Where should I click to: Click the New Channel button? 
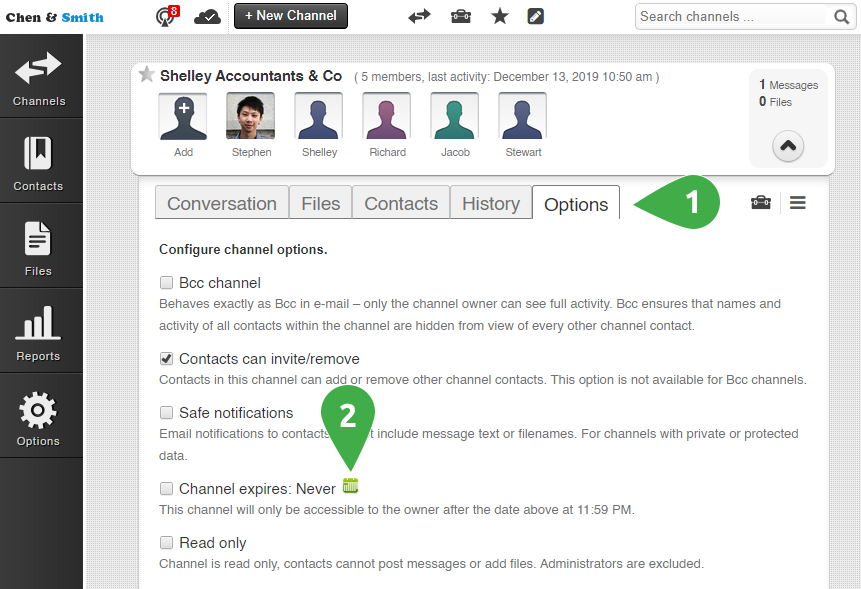(x=290, y=16)
